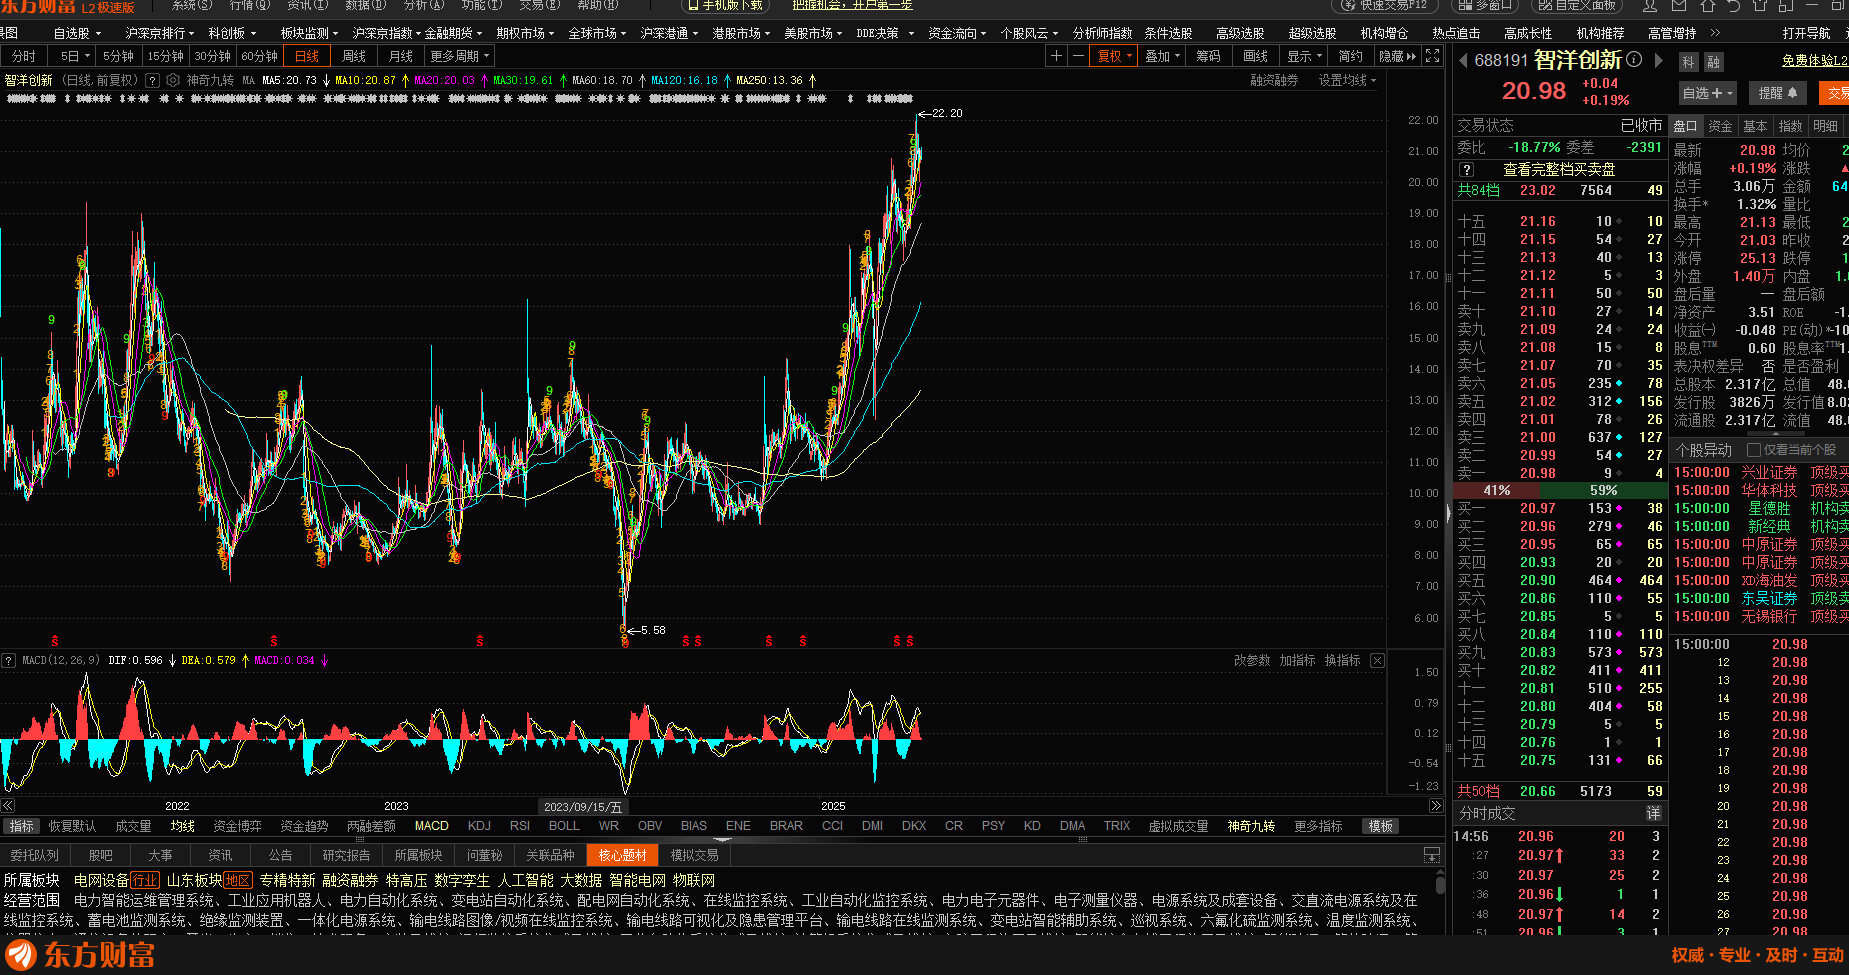Click 查看完整档买卖盘 link
1849x975 pixels.
coord(1559,169)
